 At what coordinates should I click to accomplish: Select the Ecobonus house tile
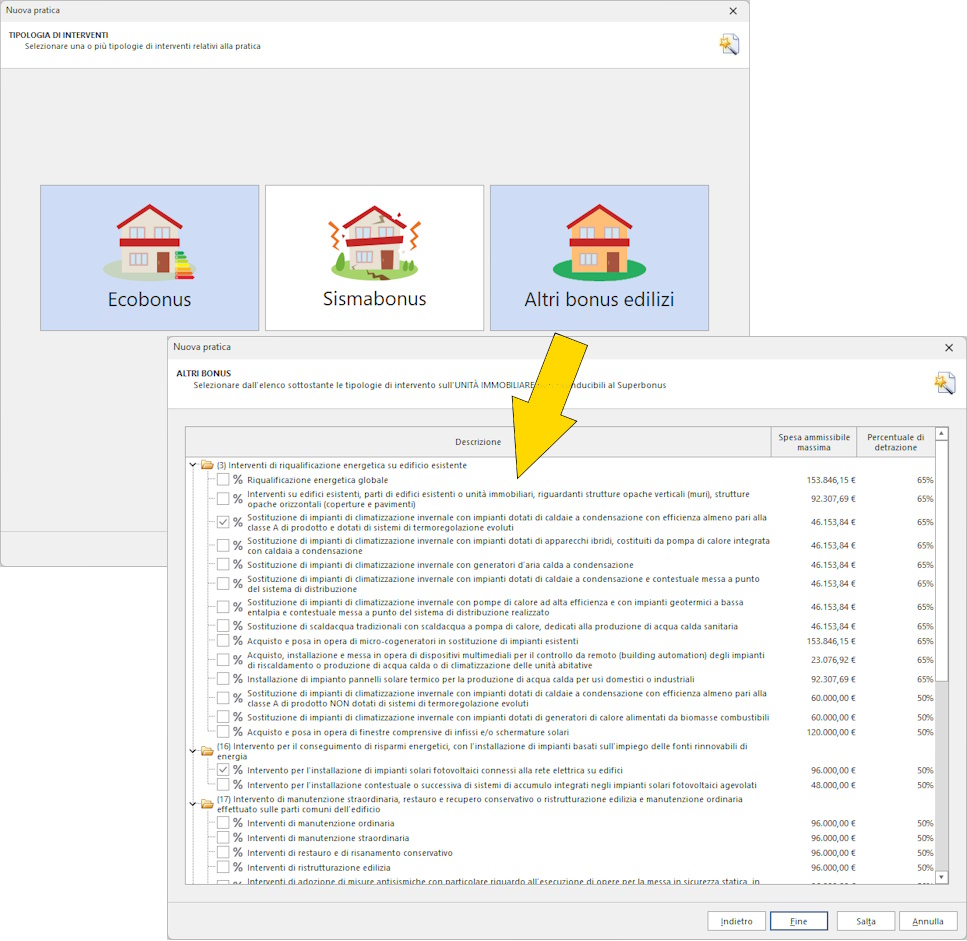pos(149,257)
